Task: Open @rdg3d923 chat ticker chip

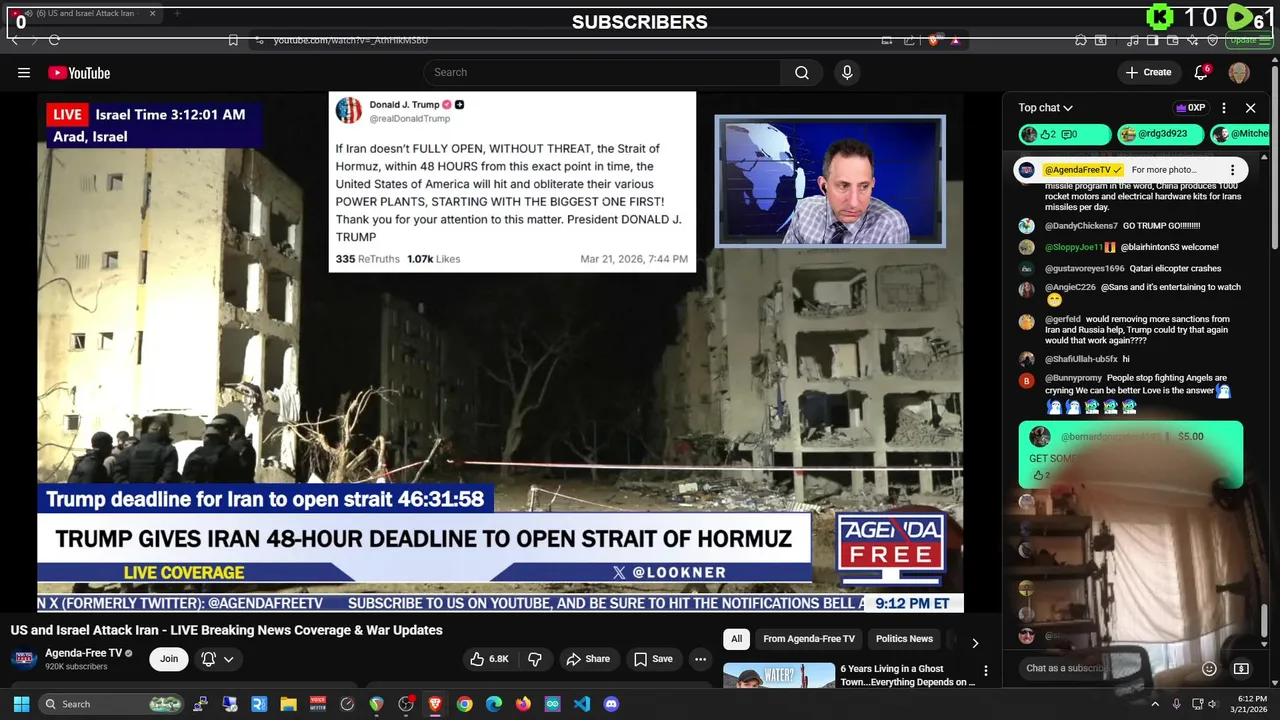Action: 1158,134
